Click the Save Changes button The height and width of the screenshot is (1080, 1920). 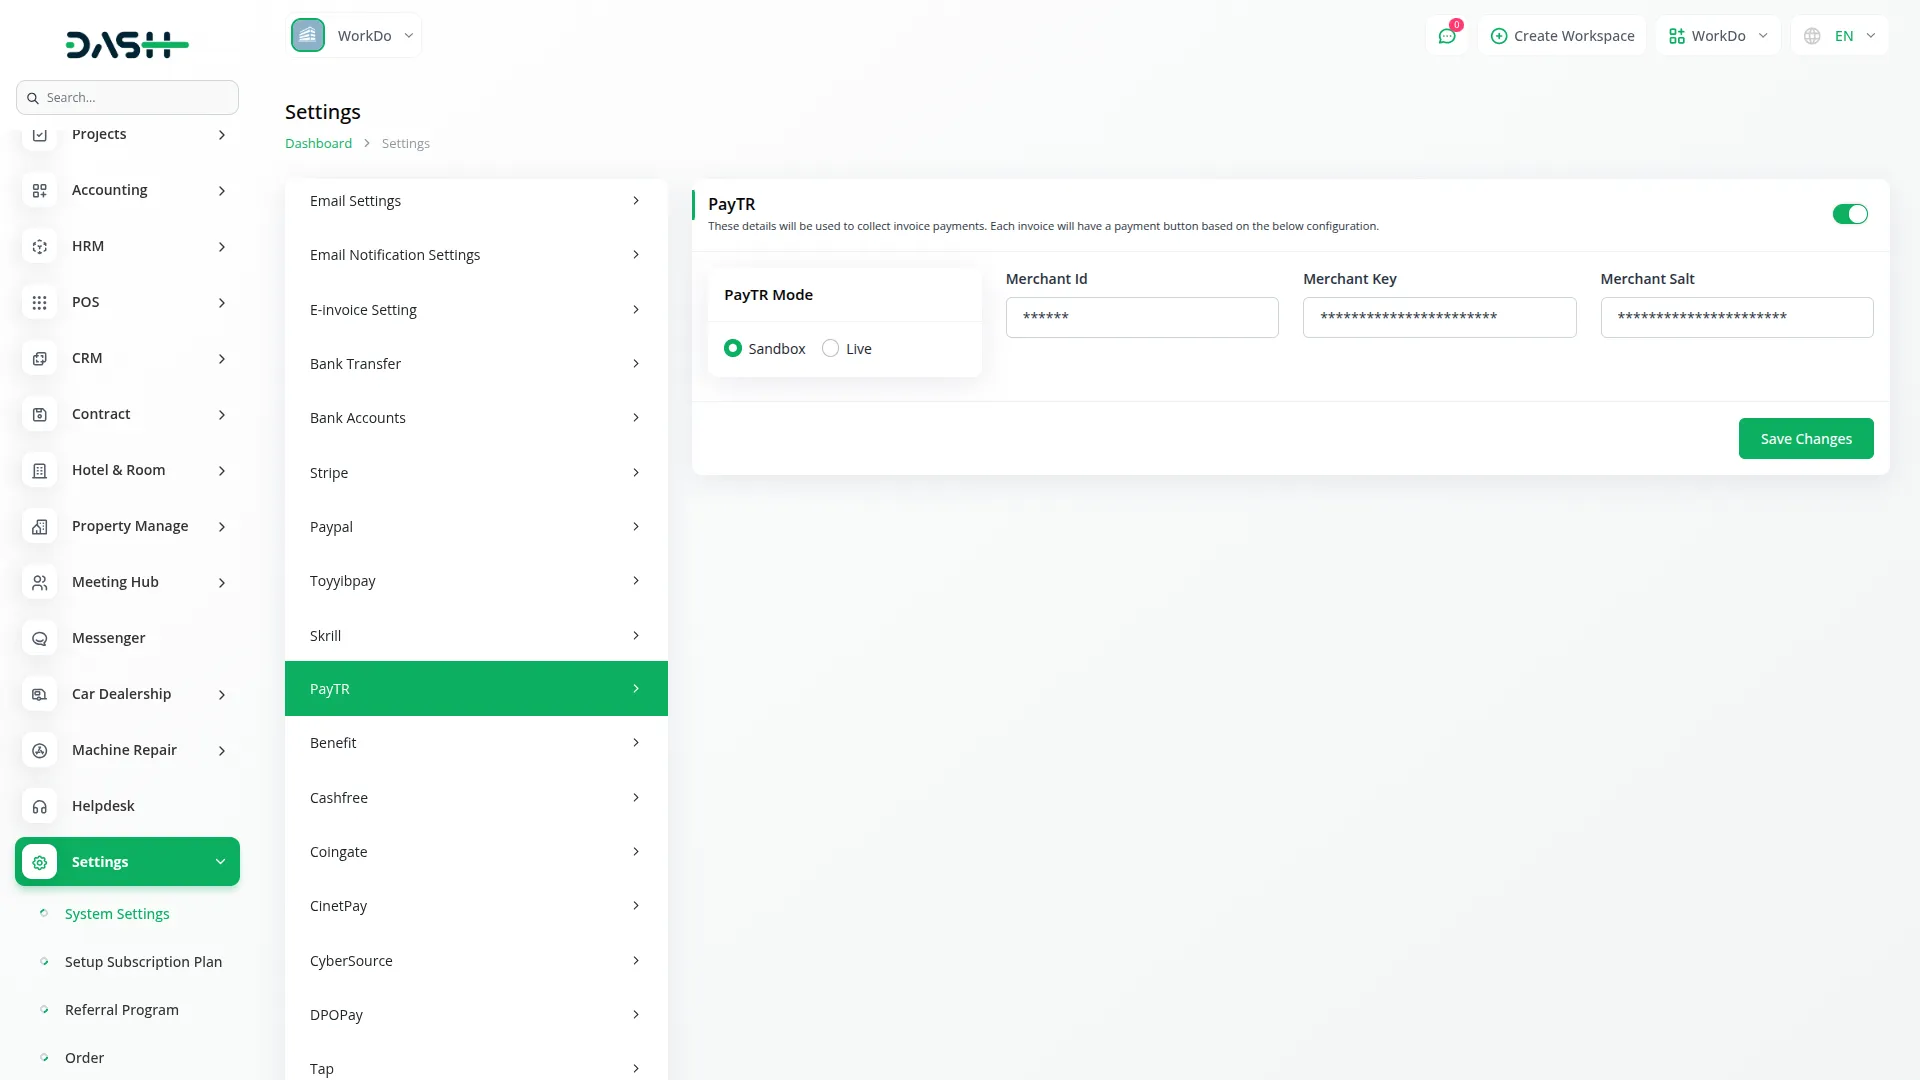point(1805,439)
